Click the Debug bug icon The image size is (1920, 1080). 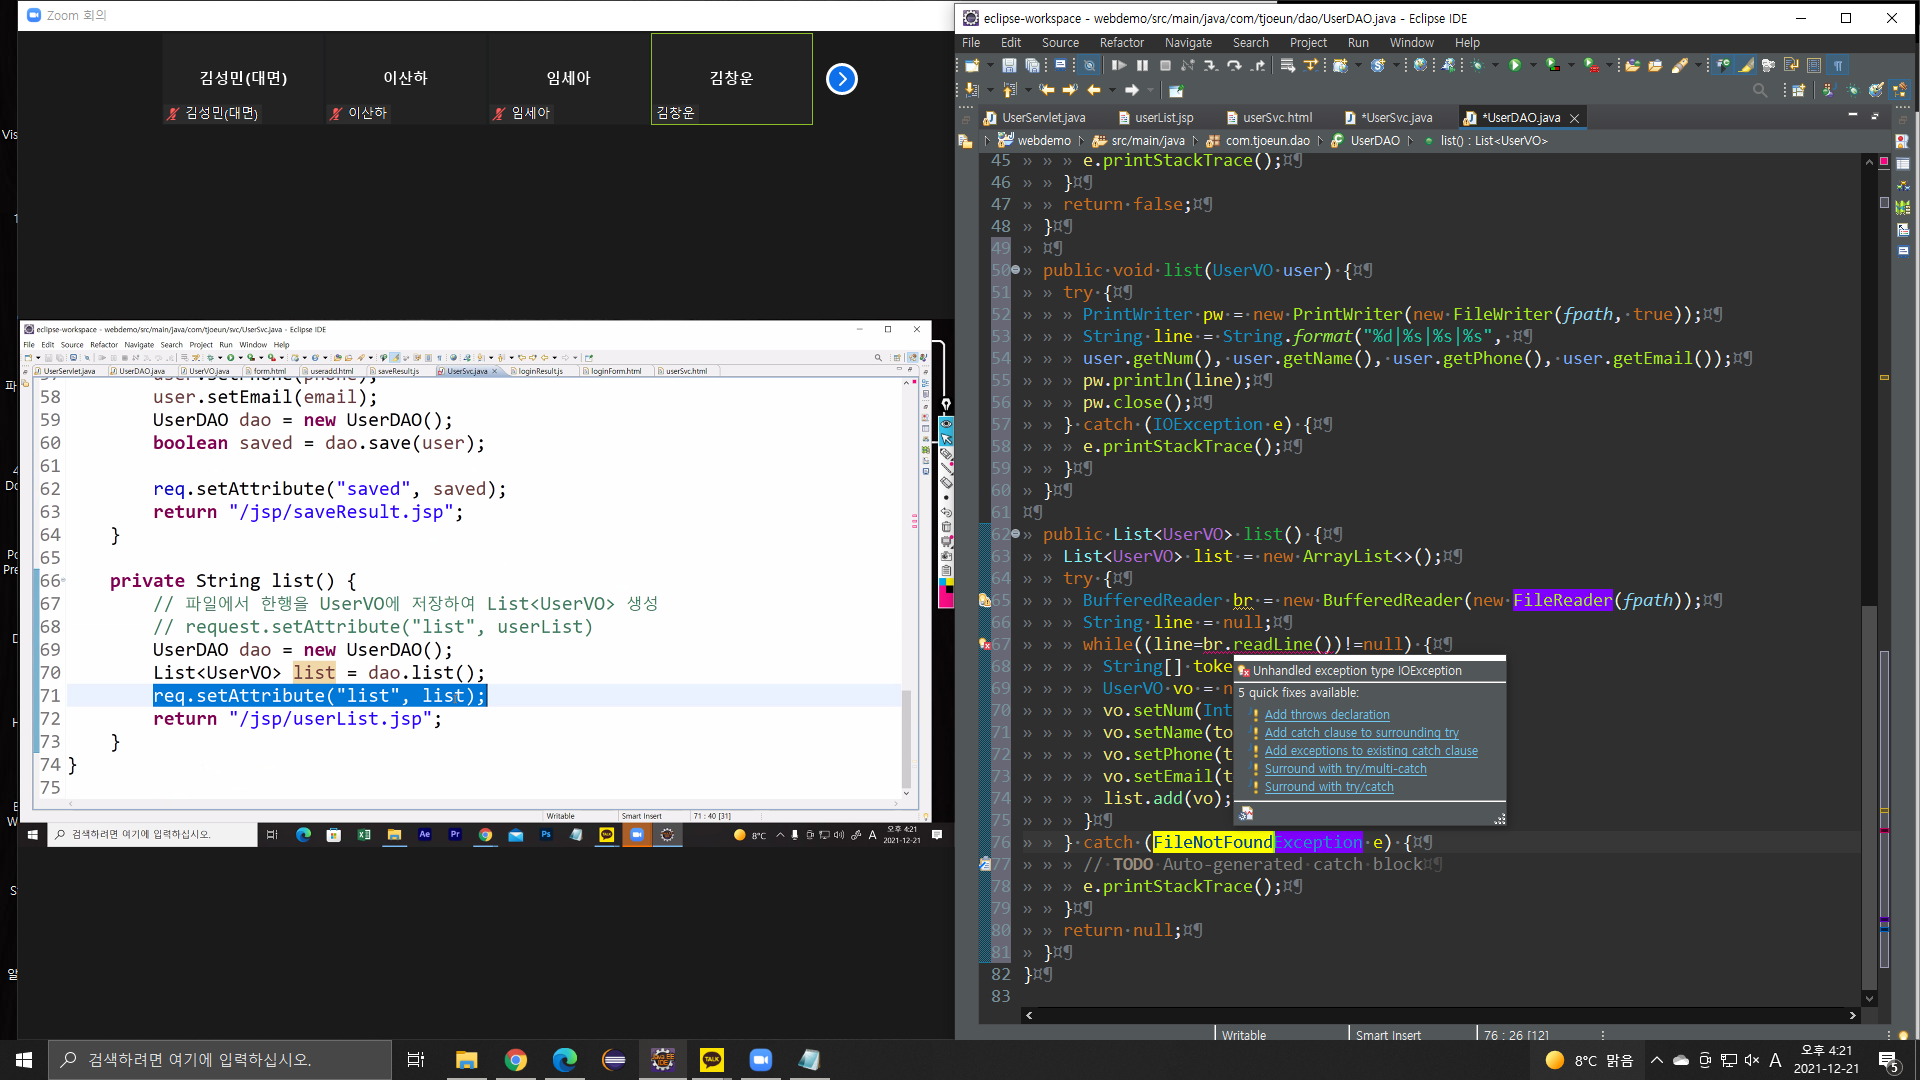point(1477,65)
